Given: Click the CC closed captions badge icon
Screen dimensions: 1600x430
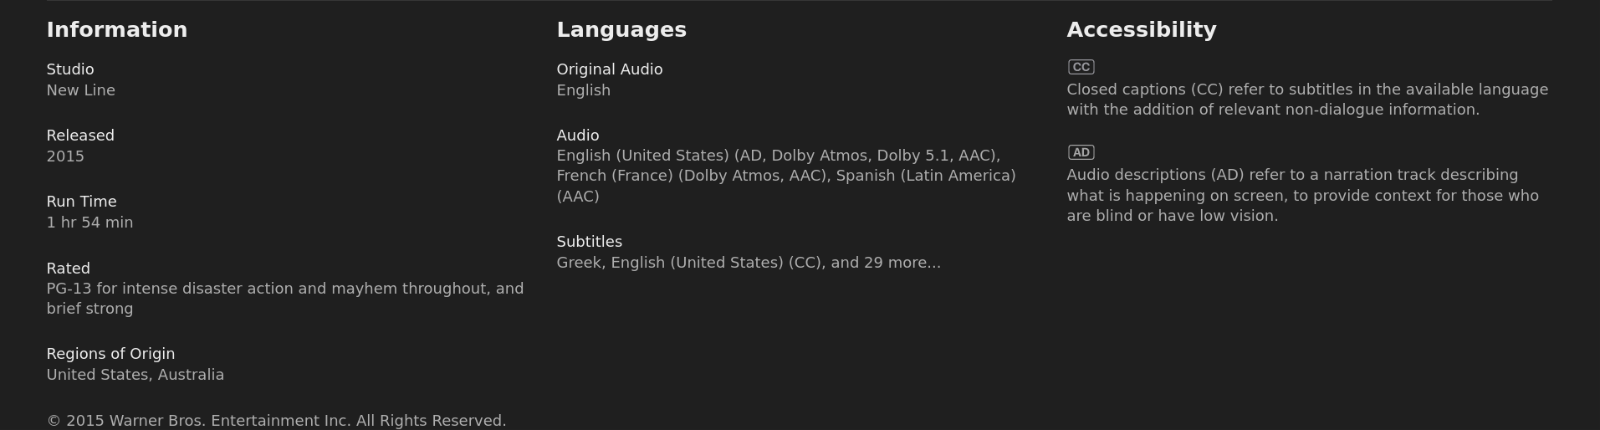Looking at the screenshot, I should pos(1081,67).
